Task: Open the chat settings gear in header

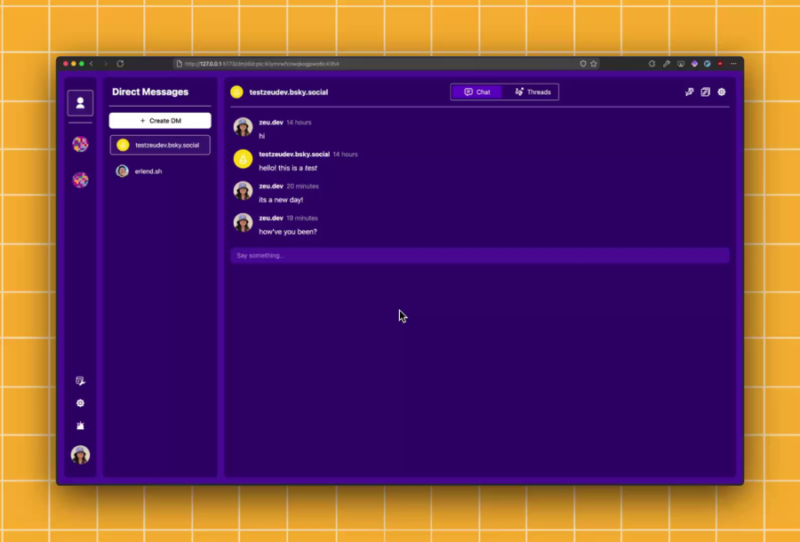Action: (x=721, y=92)
